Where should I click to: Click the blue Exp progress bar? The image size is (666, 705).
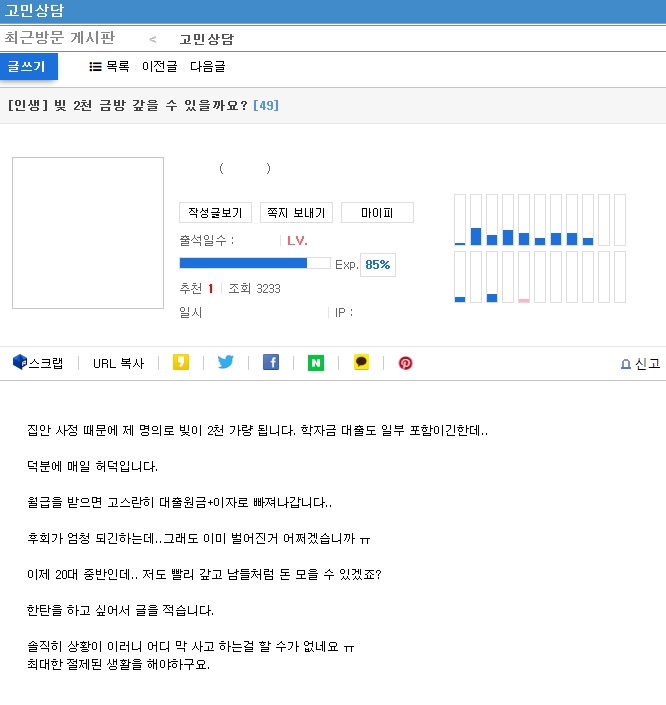click(255, 263)
